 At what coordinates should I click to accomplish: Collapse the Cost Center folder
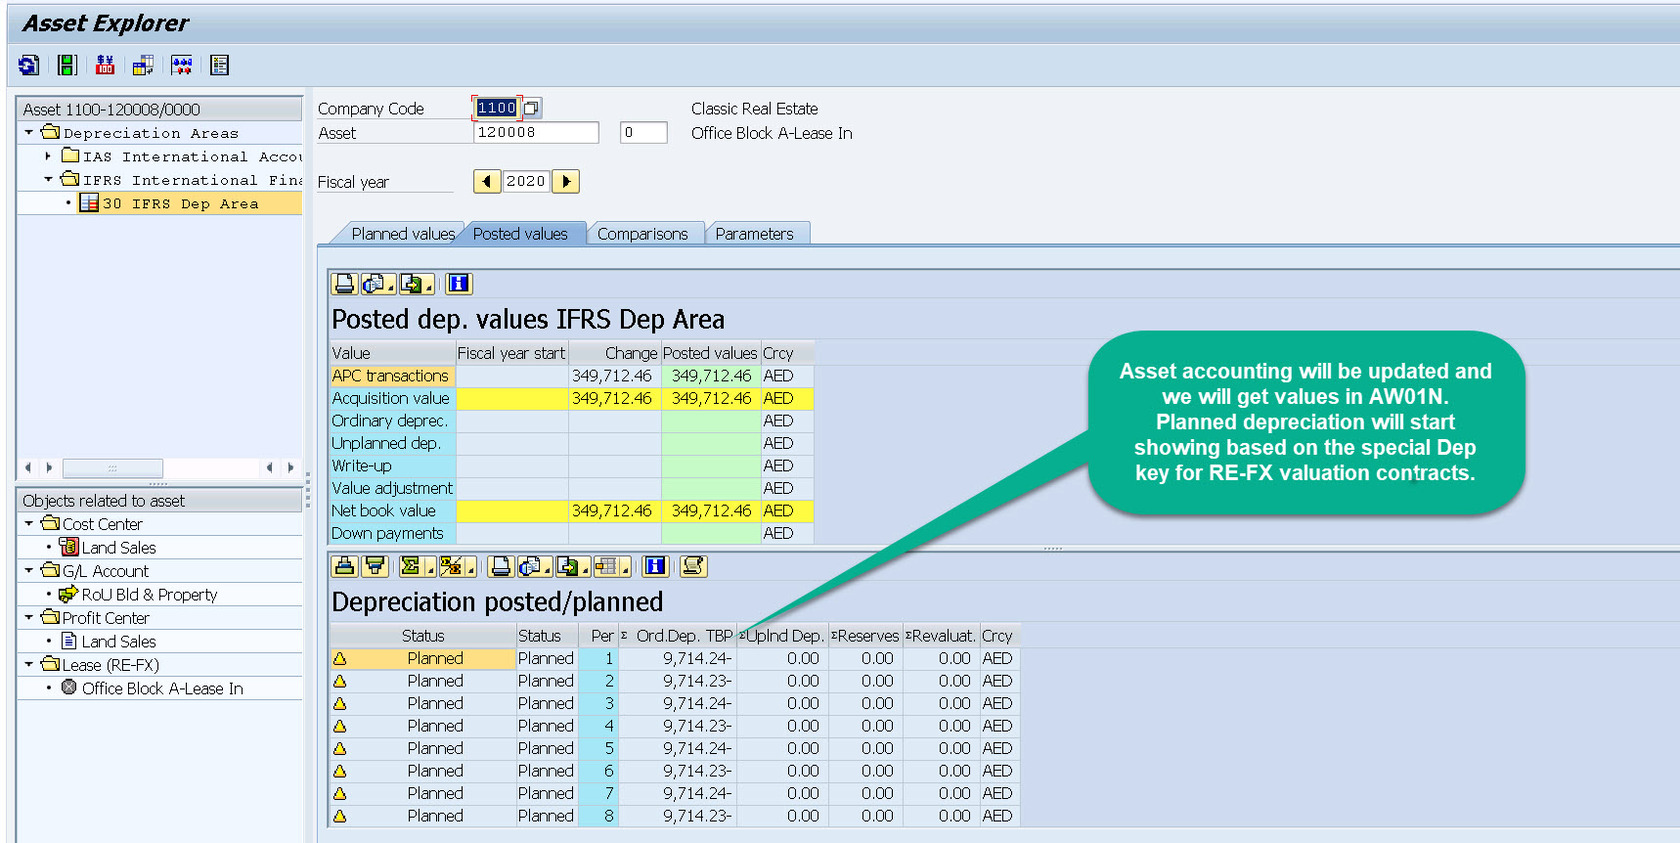[x=29, y=523]
